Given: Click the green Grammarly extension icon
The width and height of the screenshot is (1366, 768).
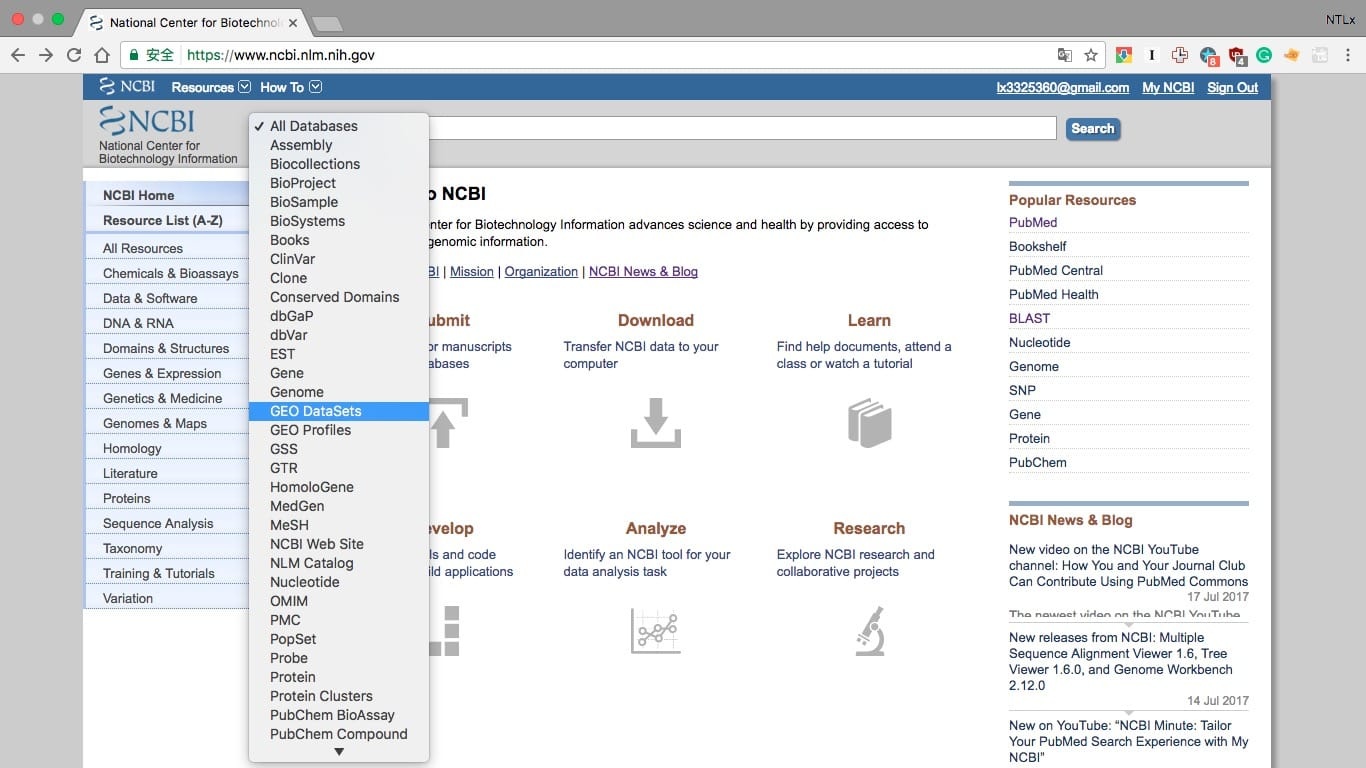Looking at the screenshot, I should click(1264, 55).
